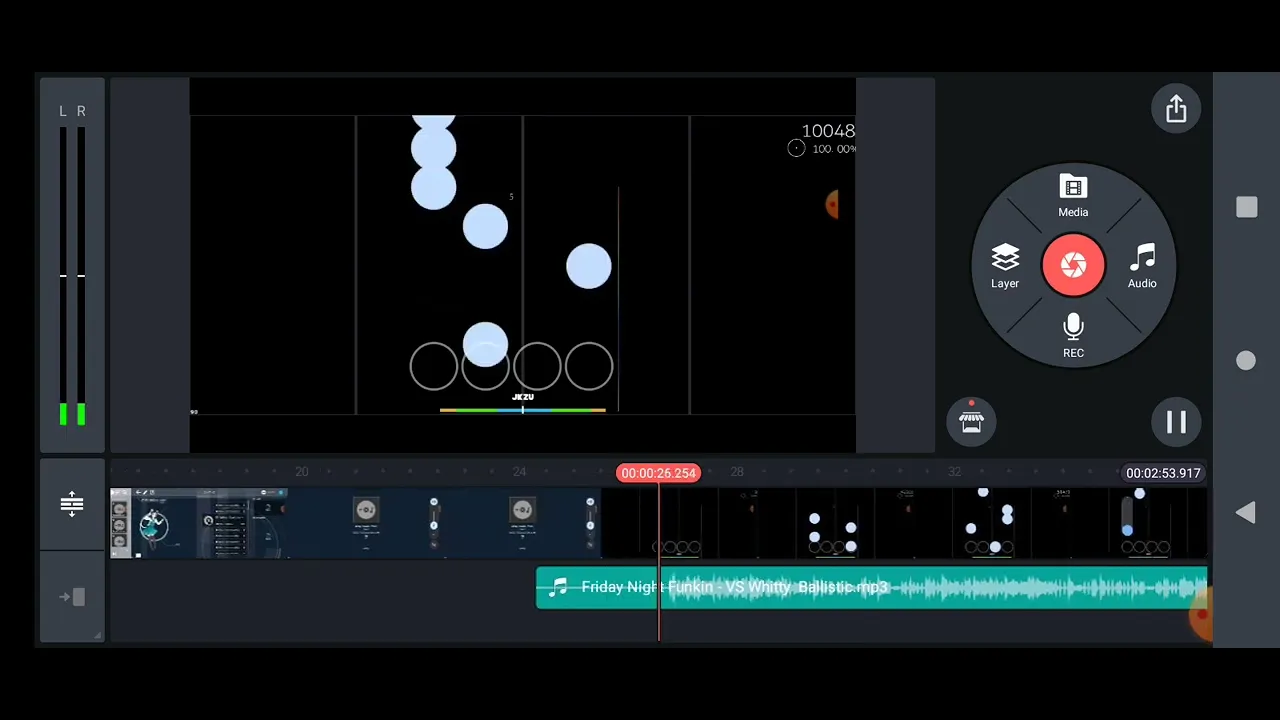Click the 20 second ruler mark
The image size is (1280, 720).
(x=302, y=472)
